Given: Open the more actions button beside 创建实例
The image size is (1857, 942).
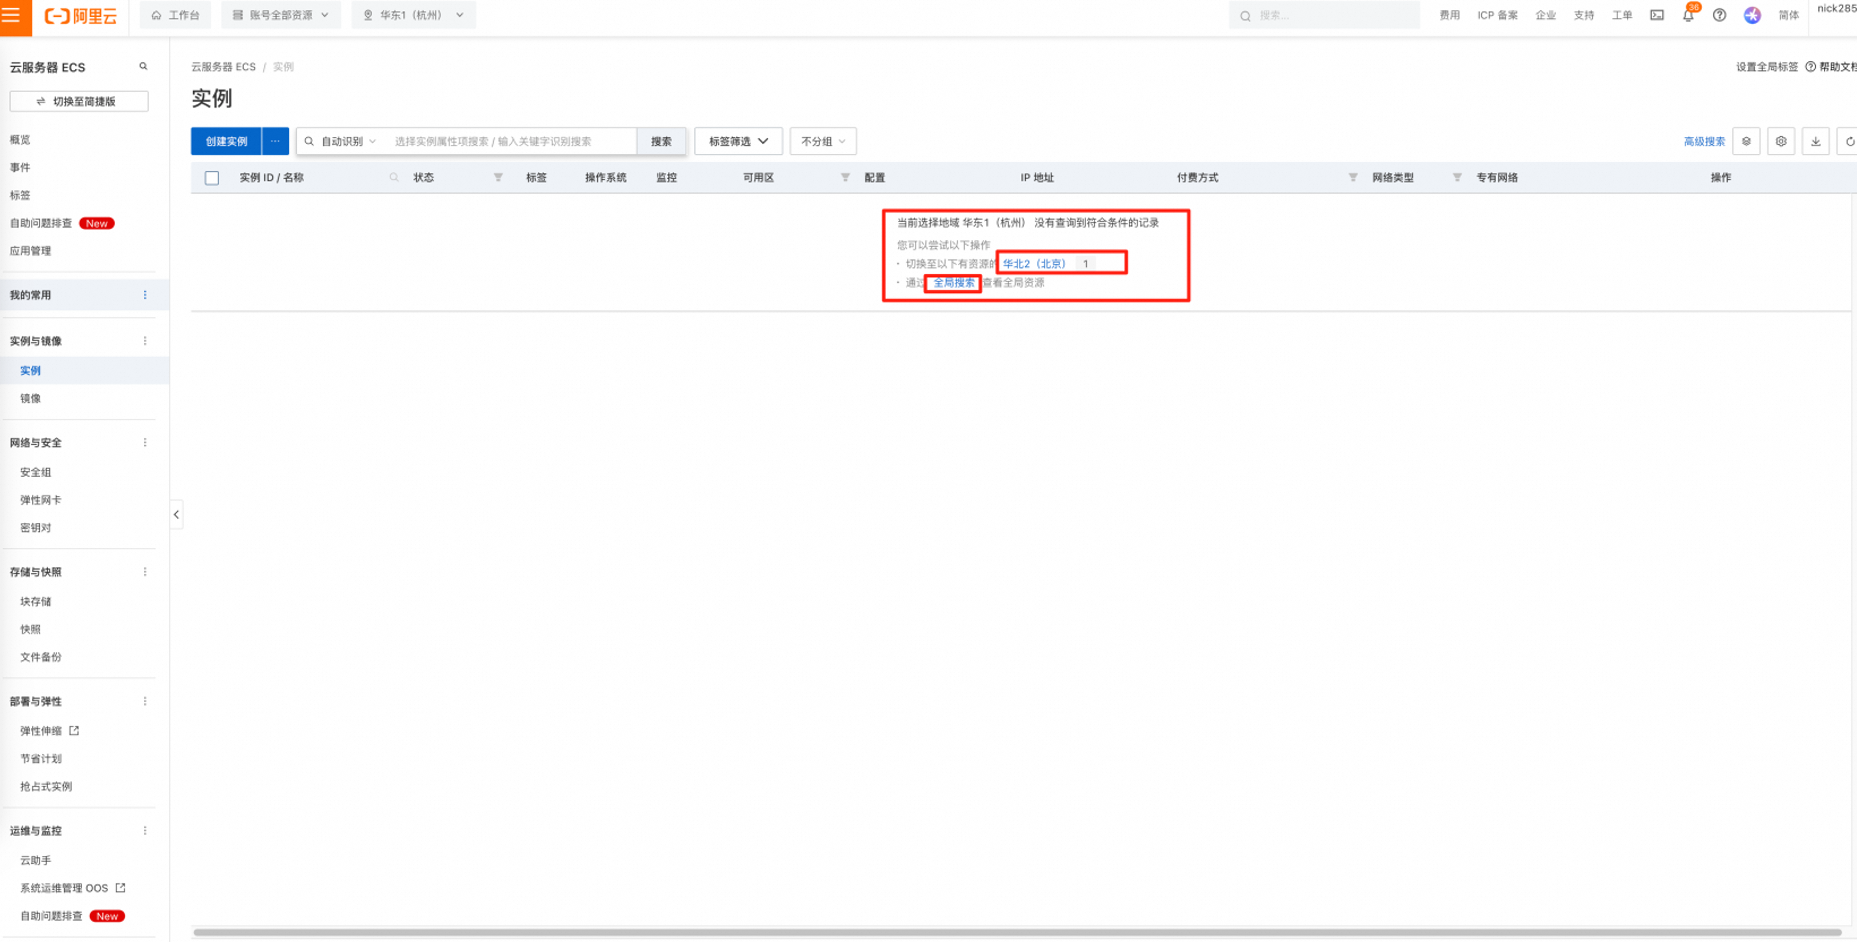Looking at the screenshot, I should (275, 141).
